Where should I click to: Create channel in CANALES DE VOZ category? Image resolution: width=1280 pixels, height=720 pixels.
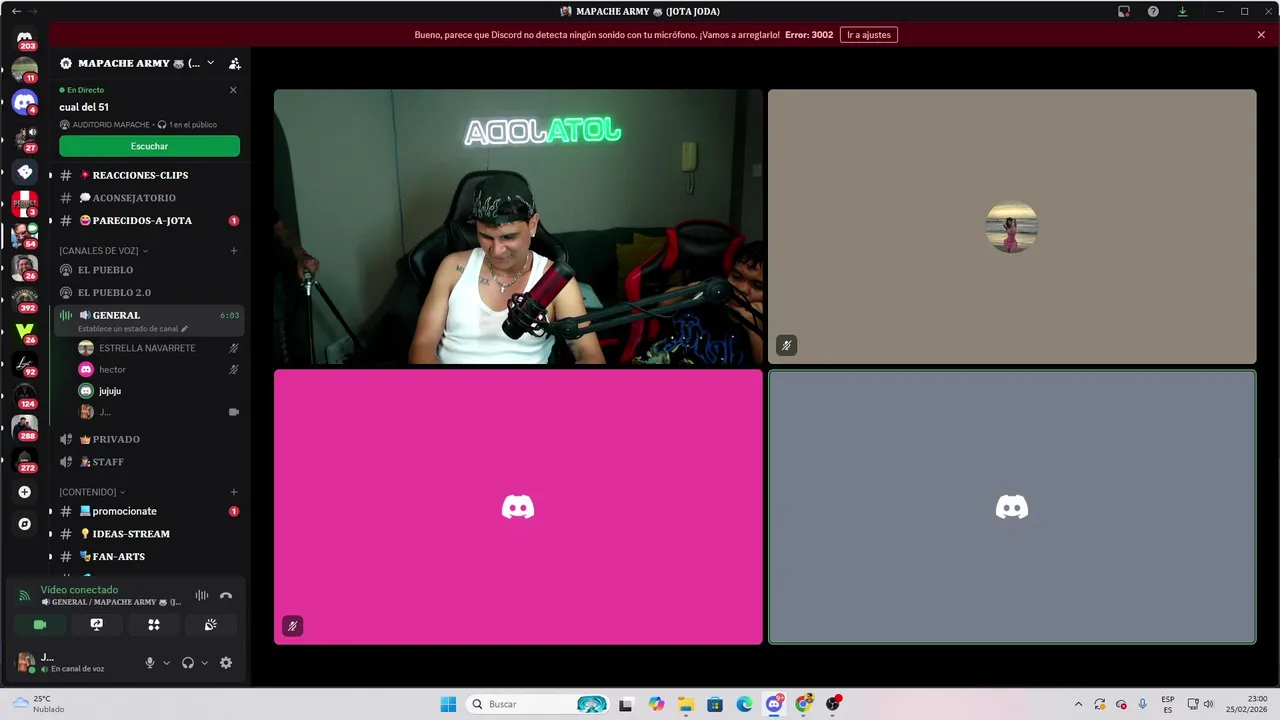(234, 251)
